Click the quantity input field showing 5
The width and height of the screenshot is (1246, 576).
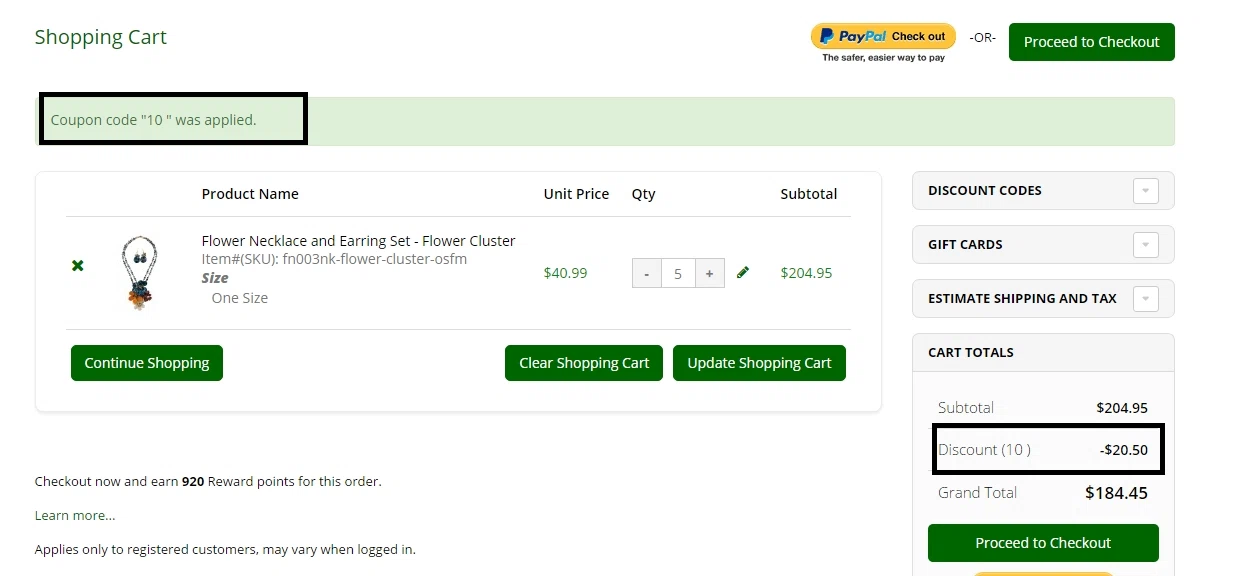(678, 273)
